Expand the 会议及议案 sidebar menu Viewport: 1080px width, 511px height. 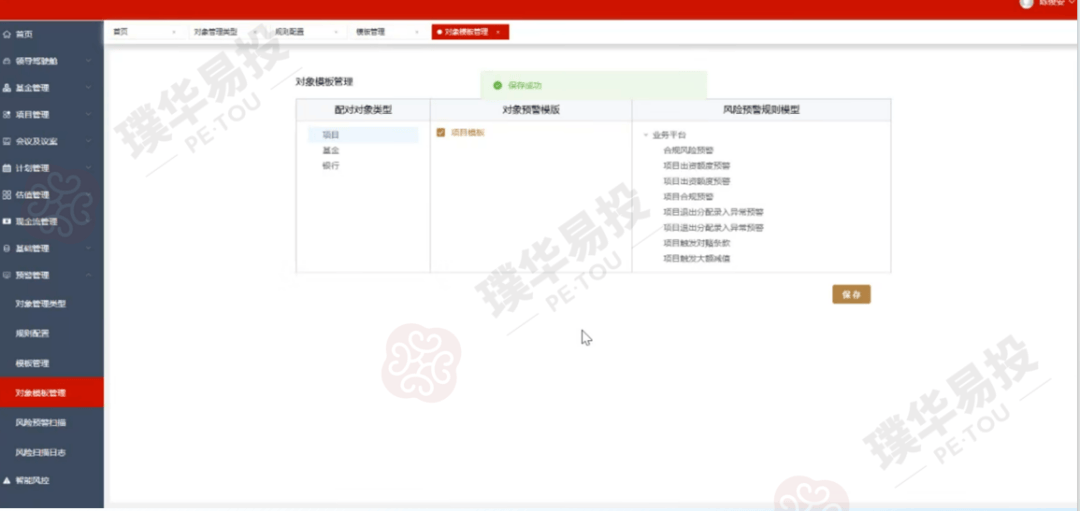(89, 142)
